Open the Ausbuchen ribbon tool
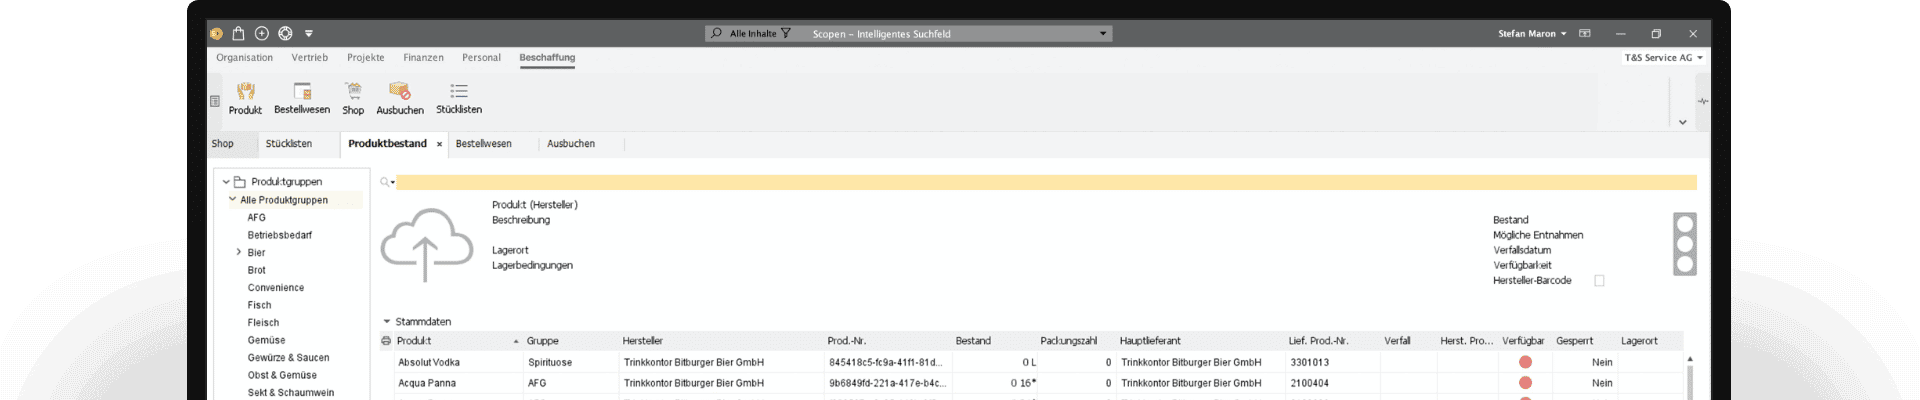Image resolution: width=1920 pixels, height=400 pixels. [x=400, y=98]
